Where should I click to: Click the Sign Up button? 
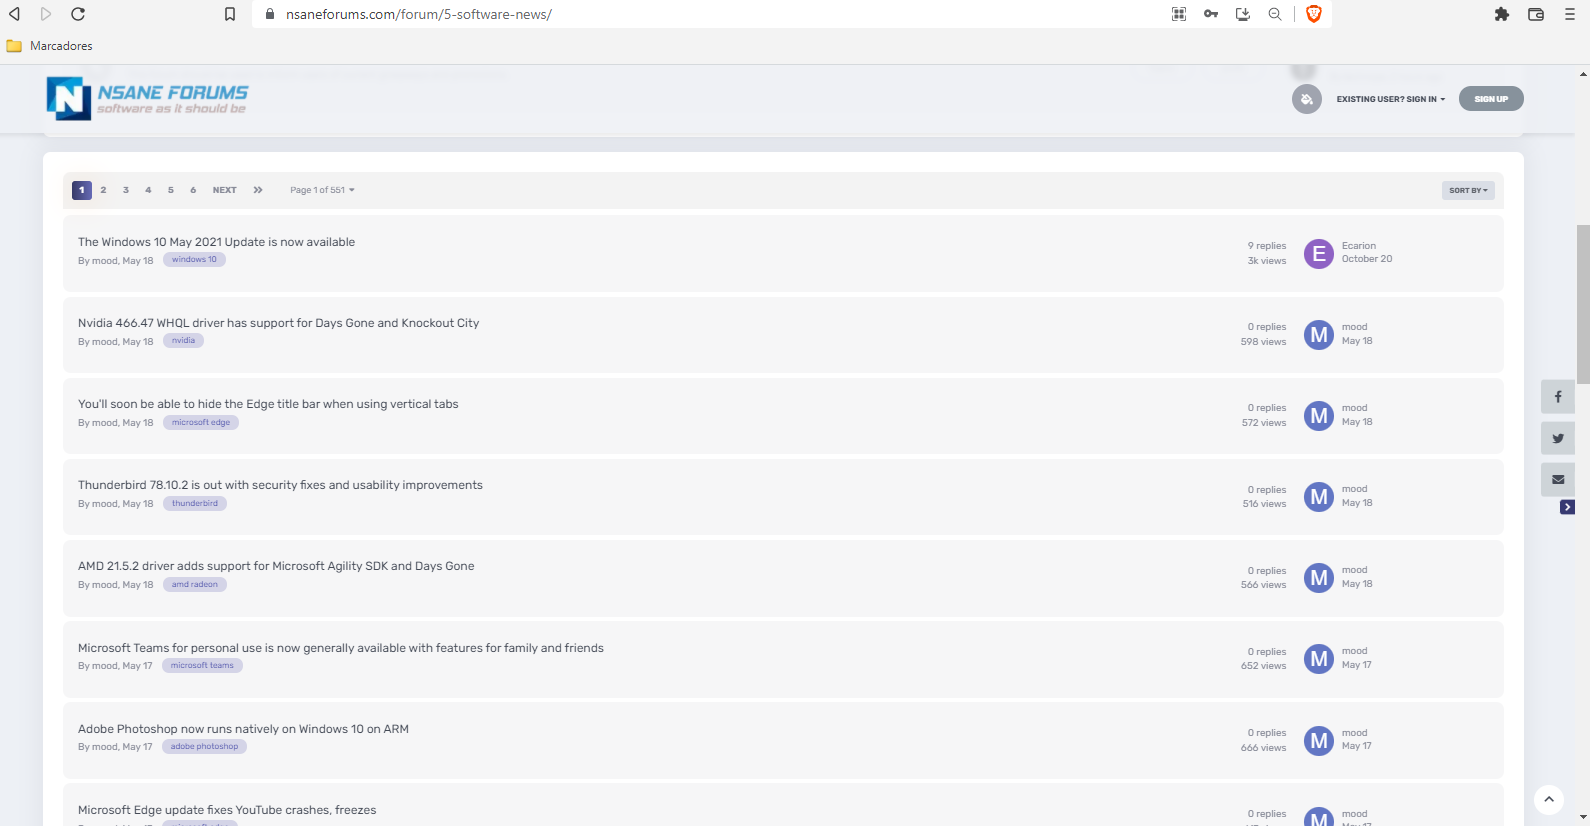pos(1491,99)
